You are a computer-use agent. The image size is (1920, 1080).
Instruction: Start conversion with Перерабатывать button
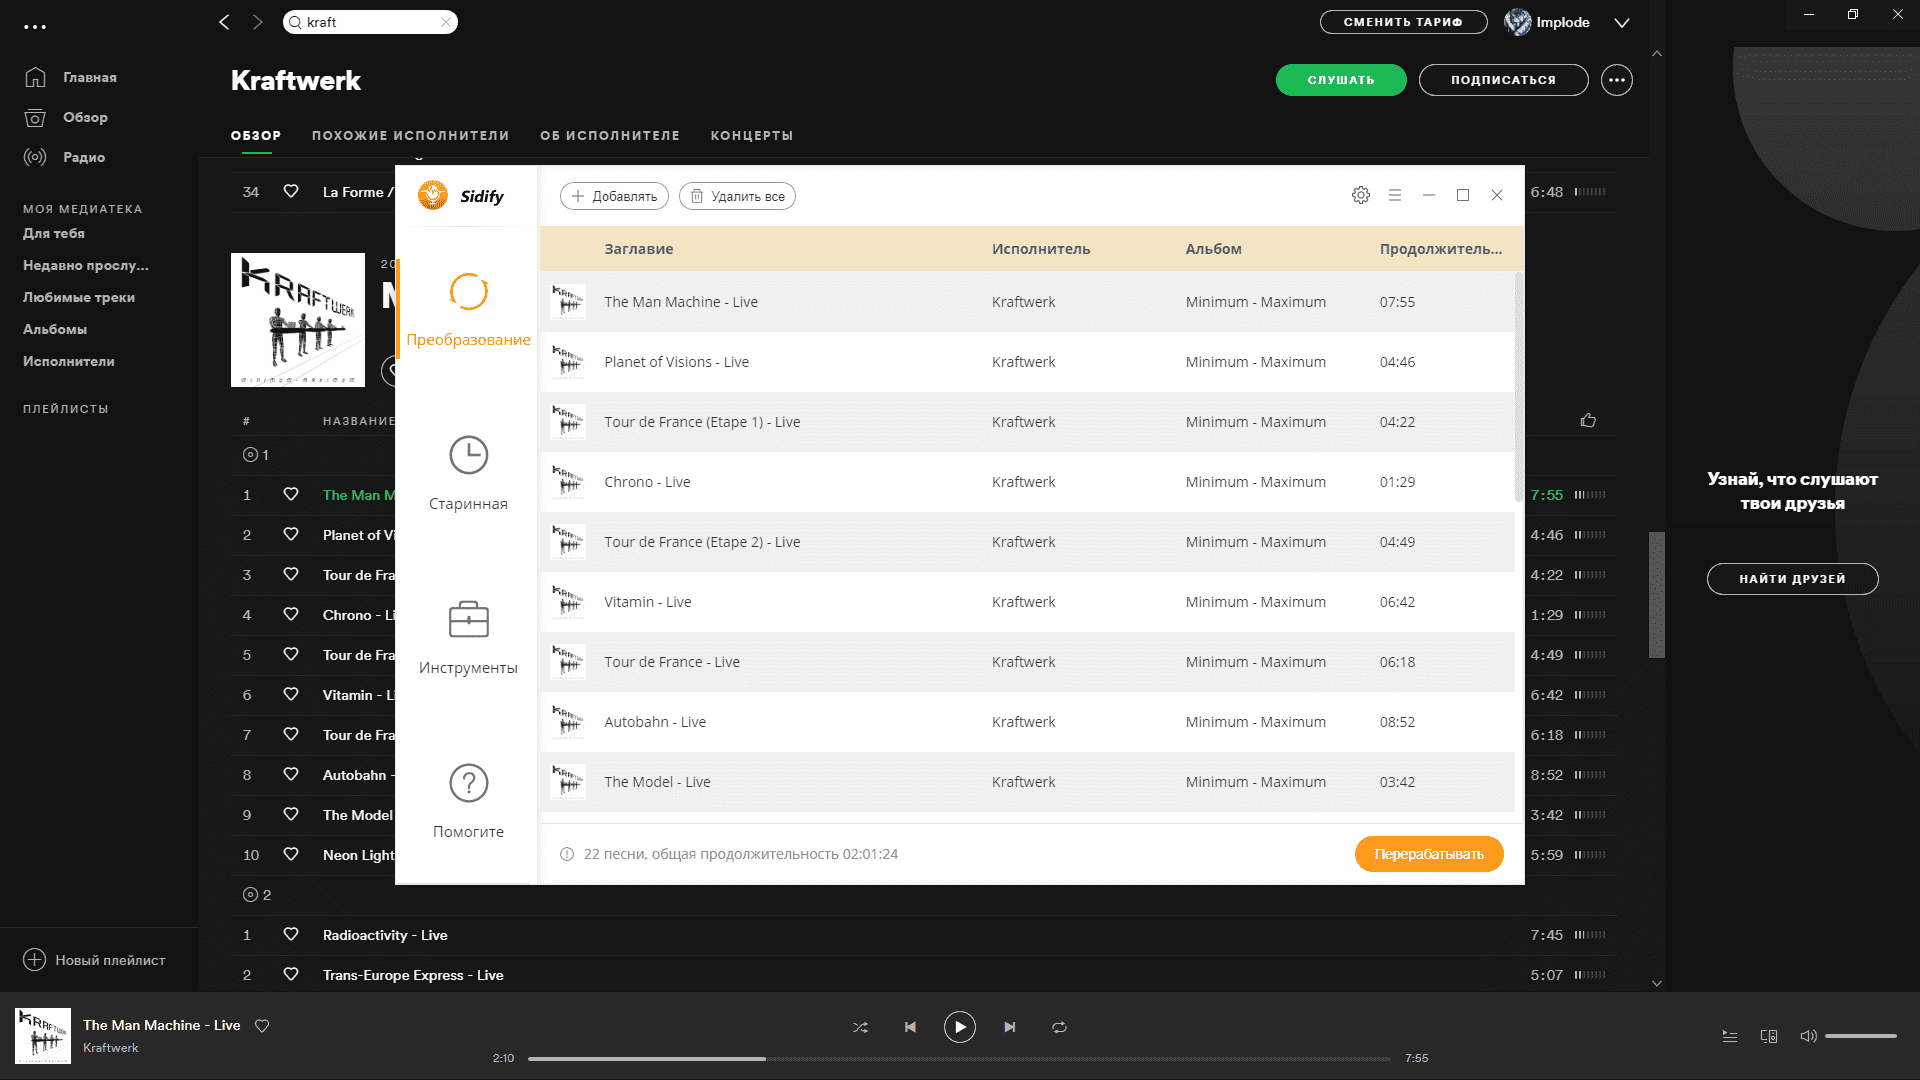(x=1429, y=854)
